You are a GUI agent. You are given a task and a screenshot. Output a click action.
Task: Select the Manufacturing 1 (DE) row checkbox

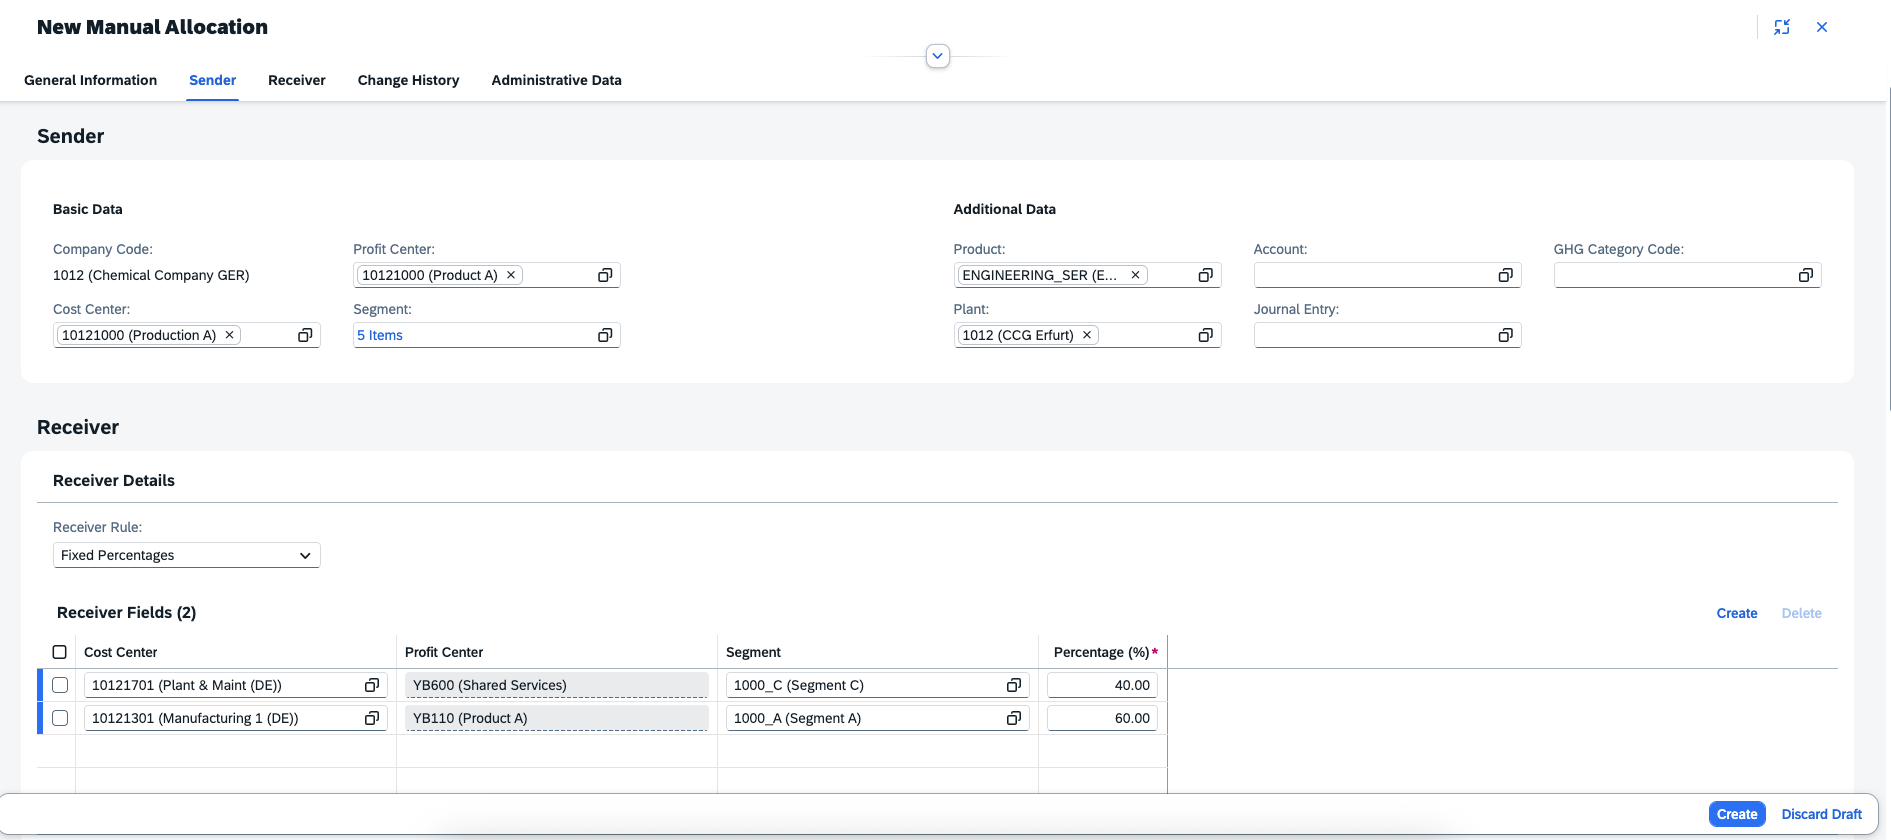tap(60, 718)
